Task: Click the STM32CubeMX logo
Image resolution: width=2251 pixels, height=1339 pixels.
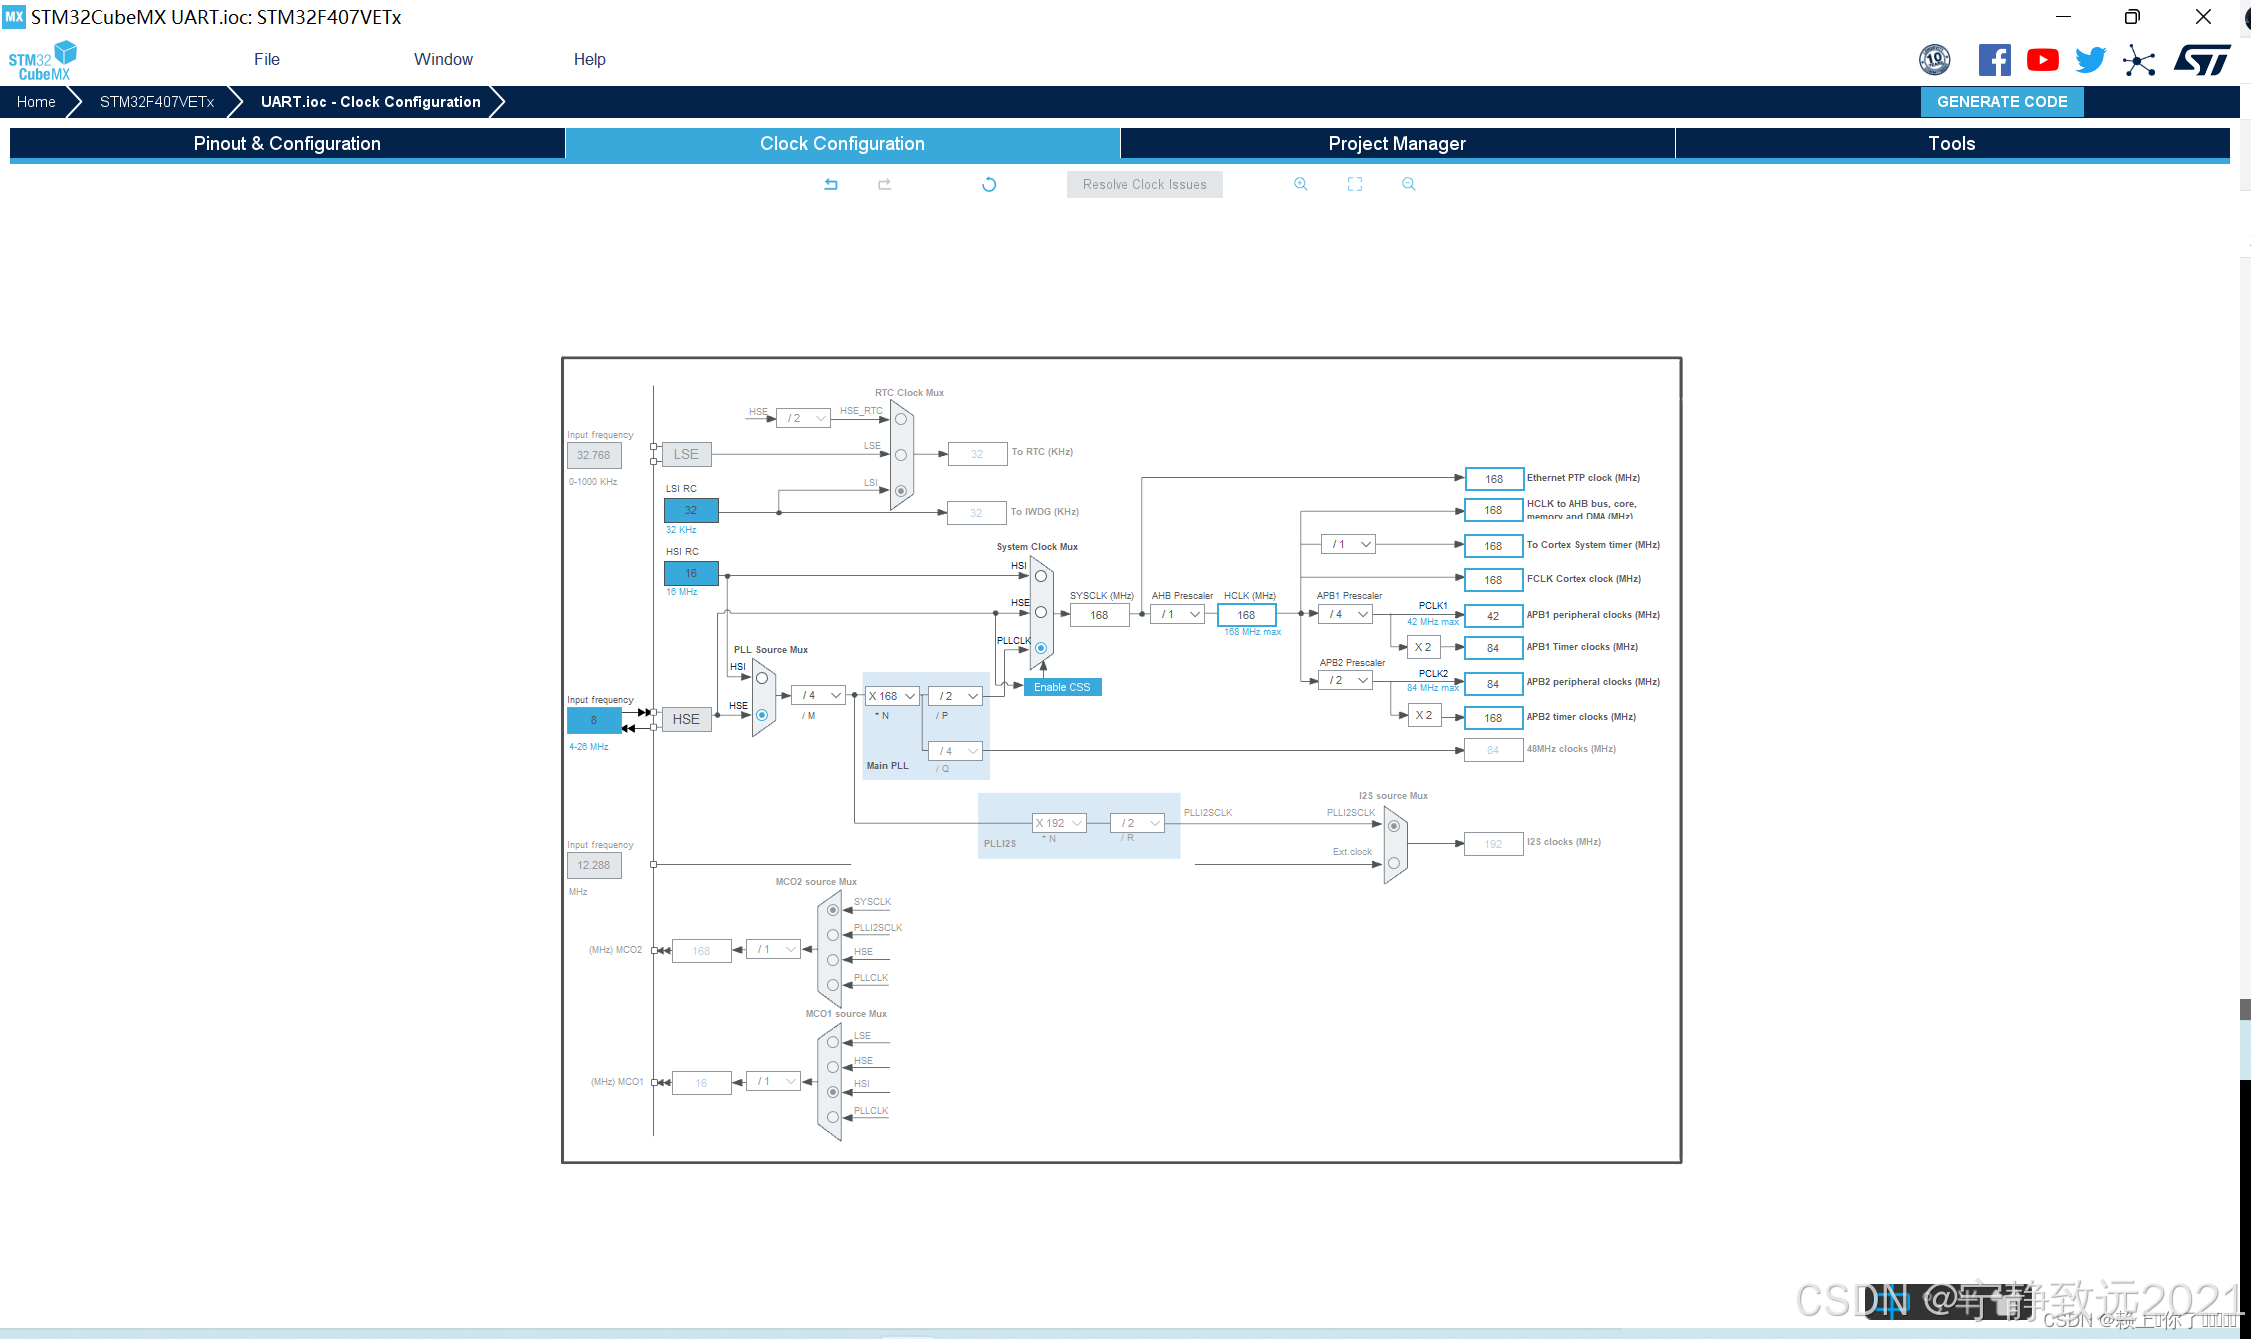Action: pos(43,60)
